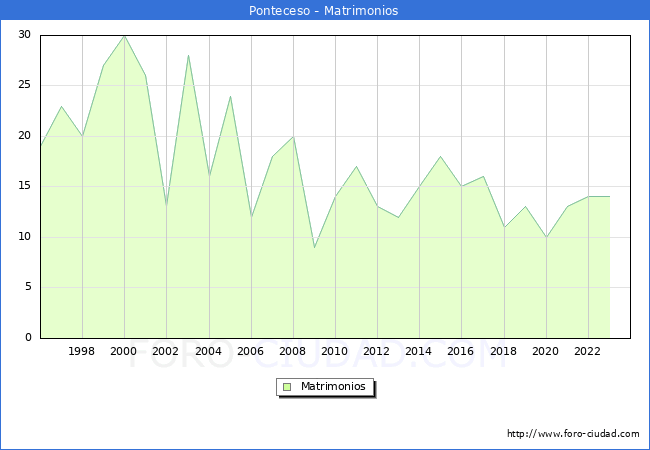Click the 2005 peak at 24 marriages
The width and height of the screenshot is (650, 450).
(x=230, y=96)
